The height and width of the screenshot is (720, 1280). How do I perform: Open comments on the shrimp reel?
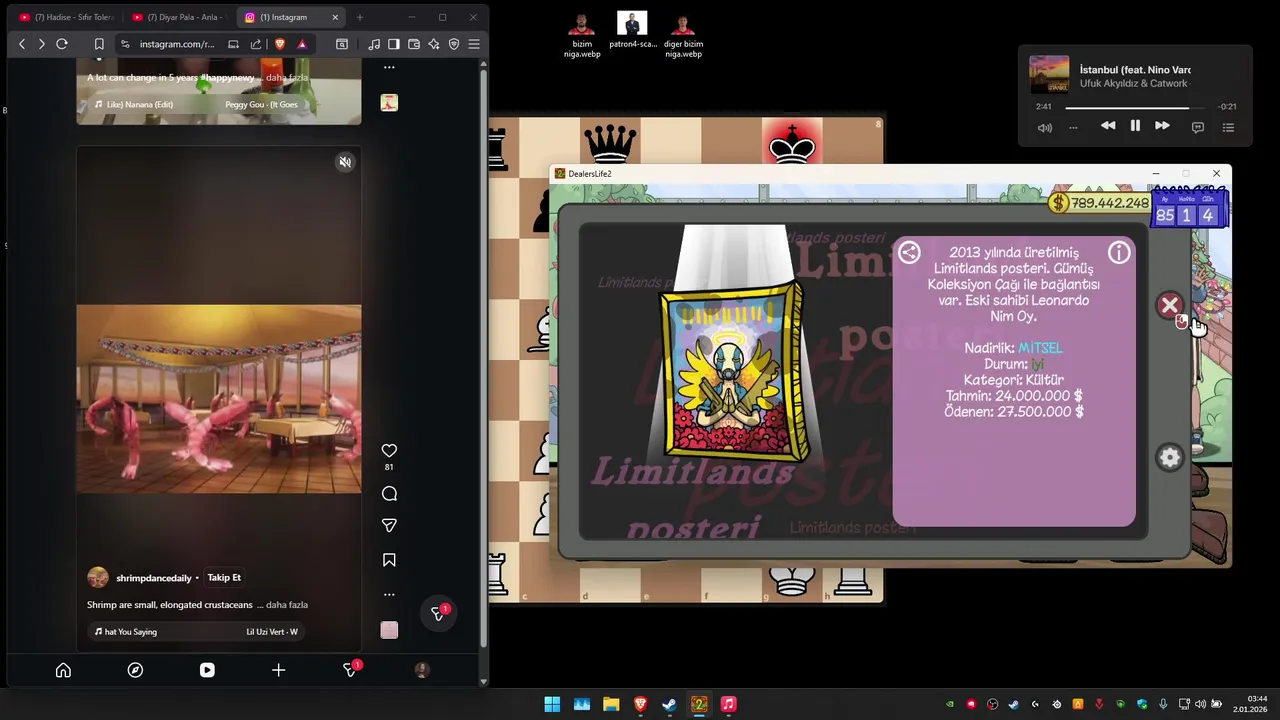[x=389, y=493]
